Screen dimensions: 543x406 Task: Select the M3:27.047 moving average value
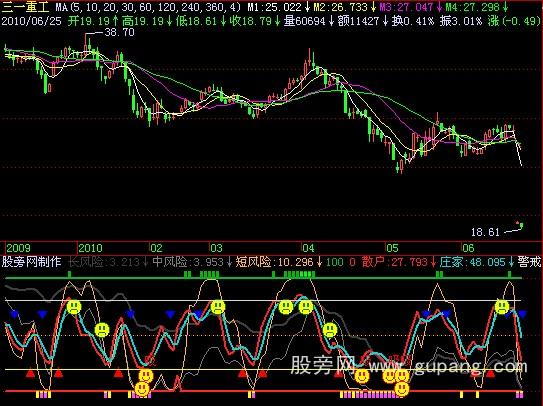[411, 7]
